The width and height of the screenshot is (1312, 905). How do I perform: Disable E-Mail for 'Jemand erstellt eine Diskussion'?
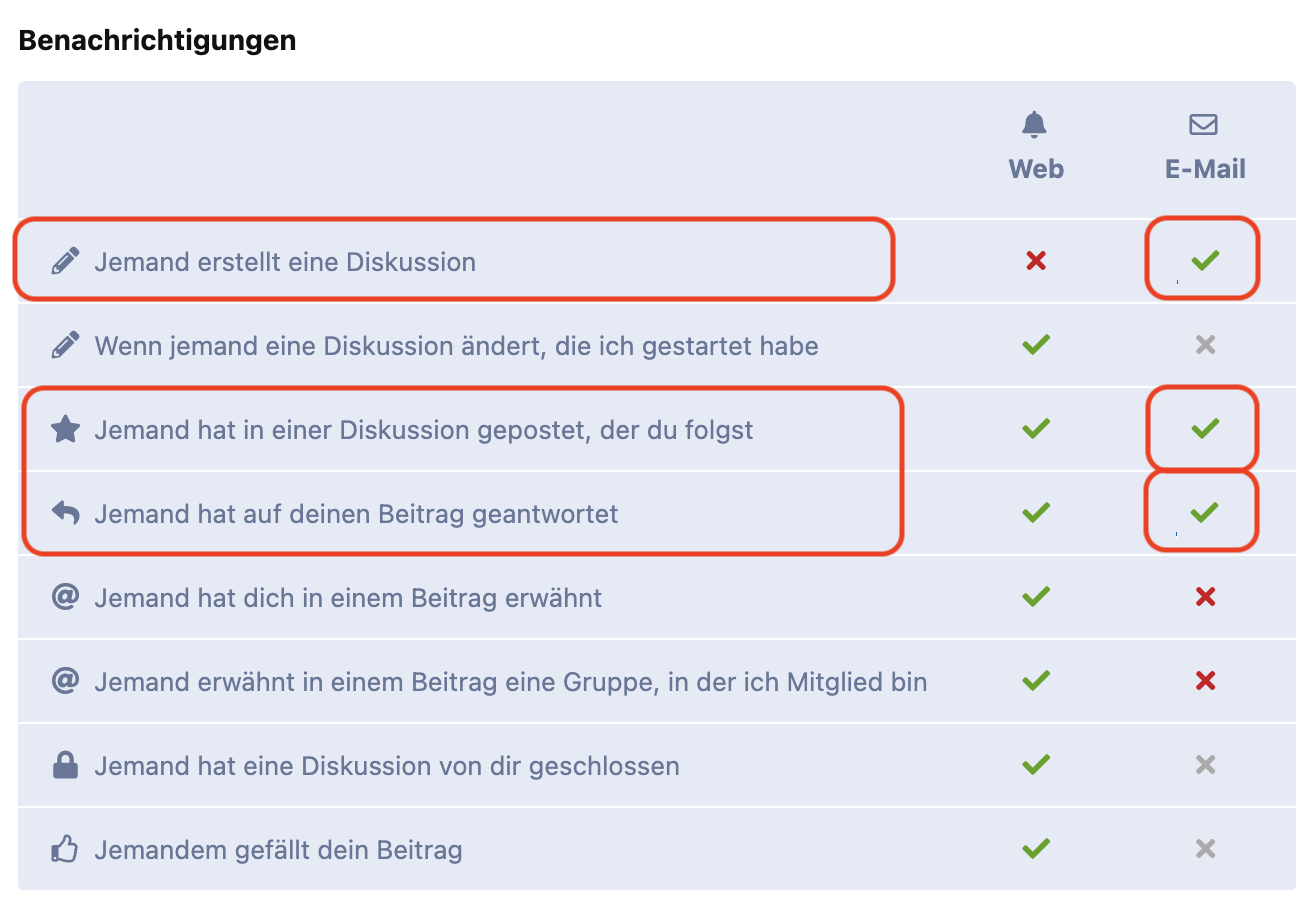[x=1205, y=261]
